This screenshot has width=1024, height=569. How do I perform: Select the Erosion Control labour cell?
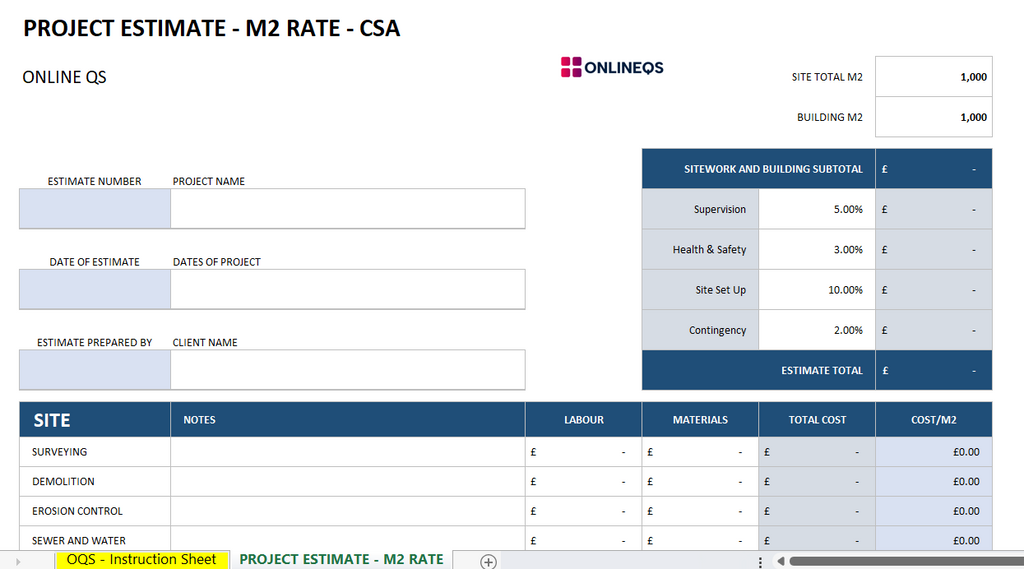coord(584,512)
